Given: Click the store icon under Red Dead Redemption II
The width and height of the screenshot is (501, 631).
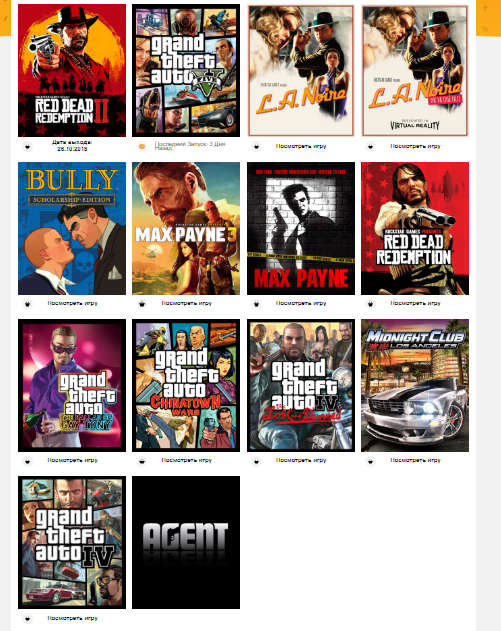Looking at the screenshot, I should 27,146.
